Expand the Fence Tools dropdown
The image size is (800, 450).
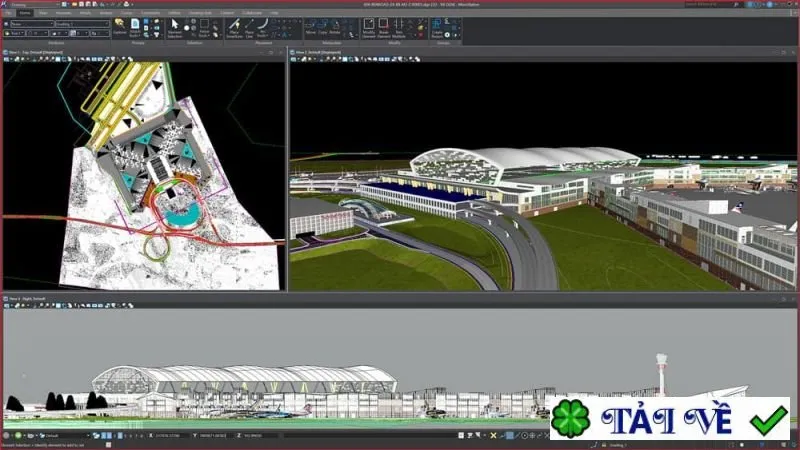[x=204, y=29]
